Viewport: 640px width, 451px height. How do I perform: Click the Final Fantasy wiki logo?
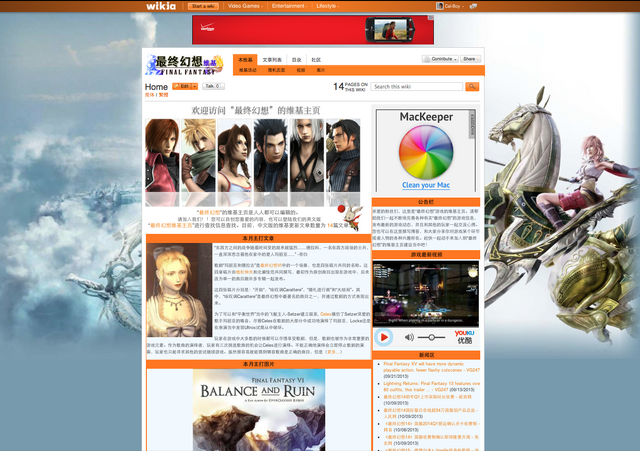[184, 65]
